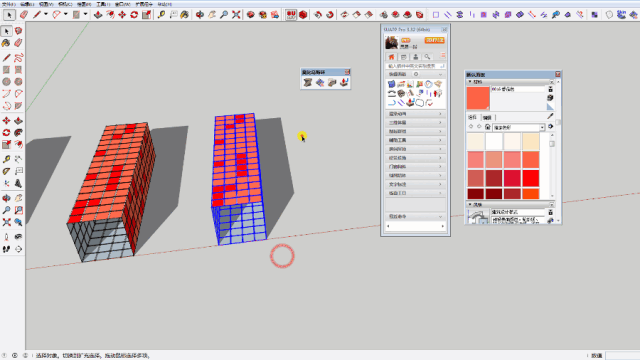Activate Push/Pull tool in top toolbar
The image size is (640, 360).
click(x=98, y=15)
